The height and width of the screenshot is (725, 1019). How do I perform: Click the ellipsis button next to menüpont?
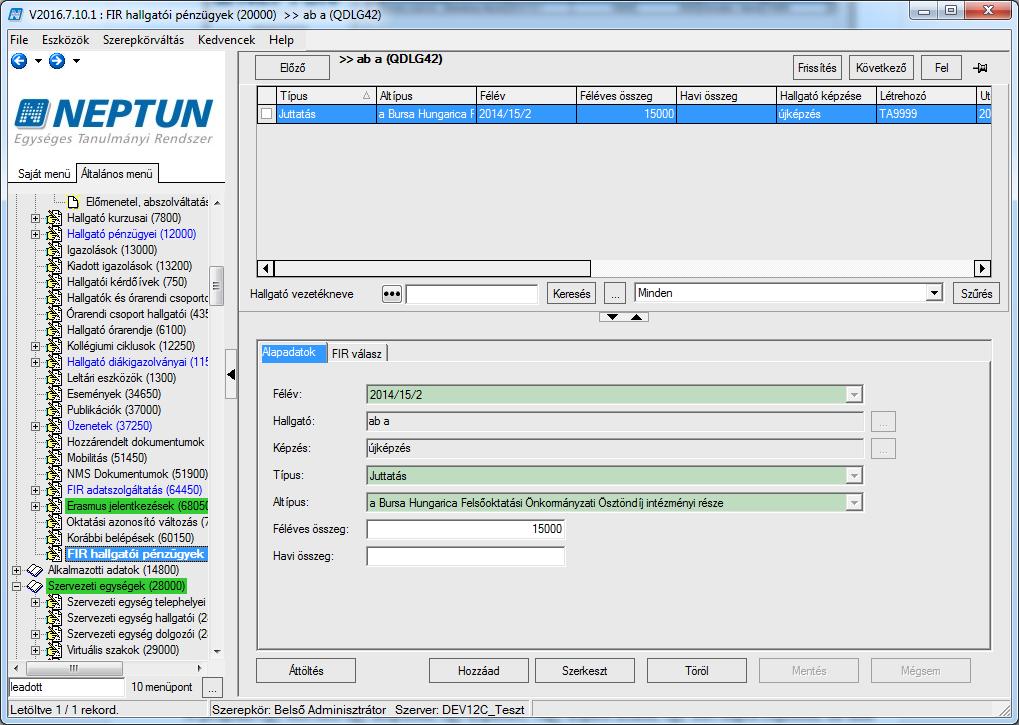[x=213, y=687]
